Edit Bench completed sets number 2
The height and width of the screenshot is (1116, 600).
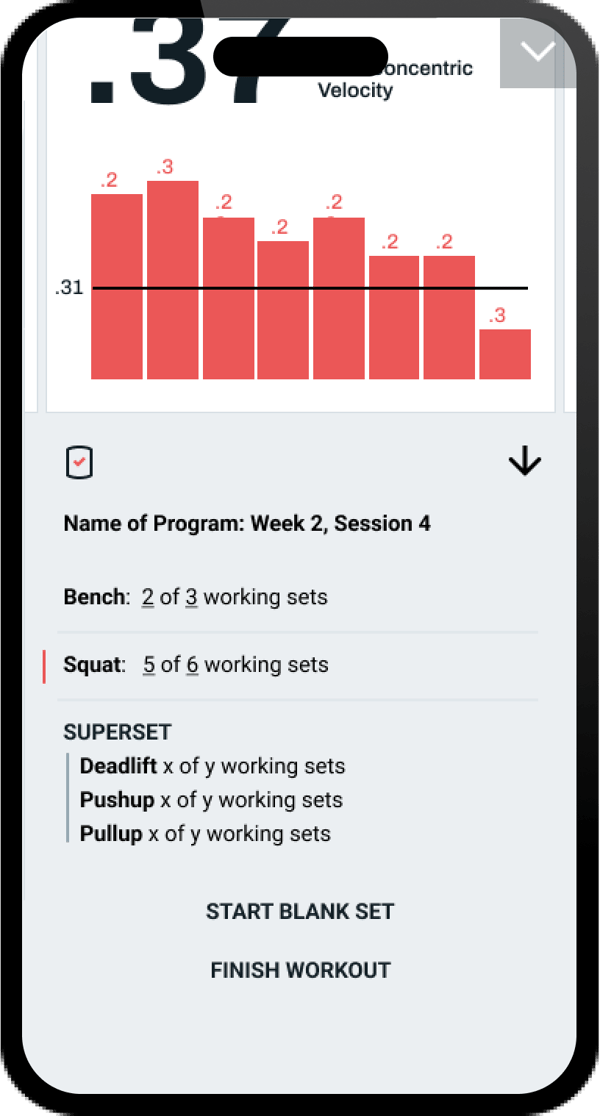[147, 597]
